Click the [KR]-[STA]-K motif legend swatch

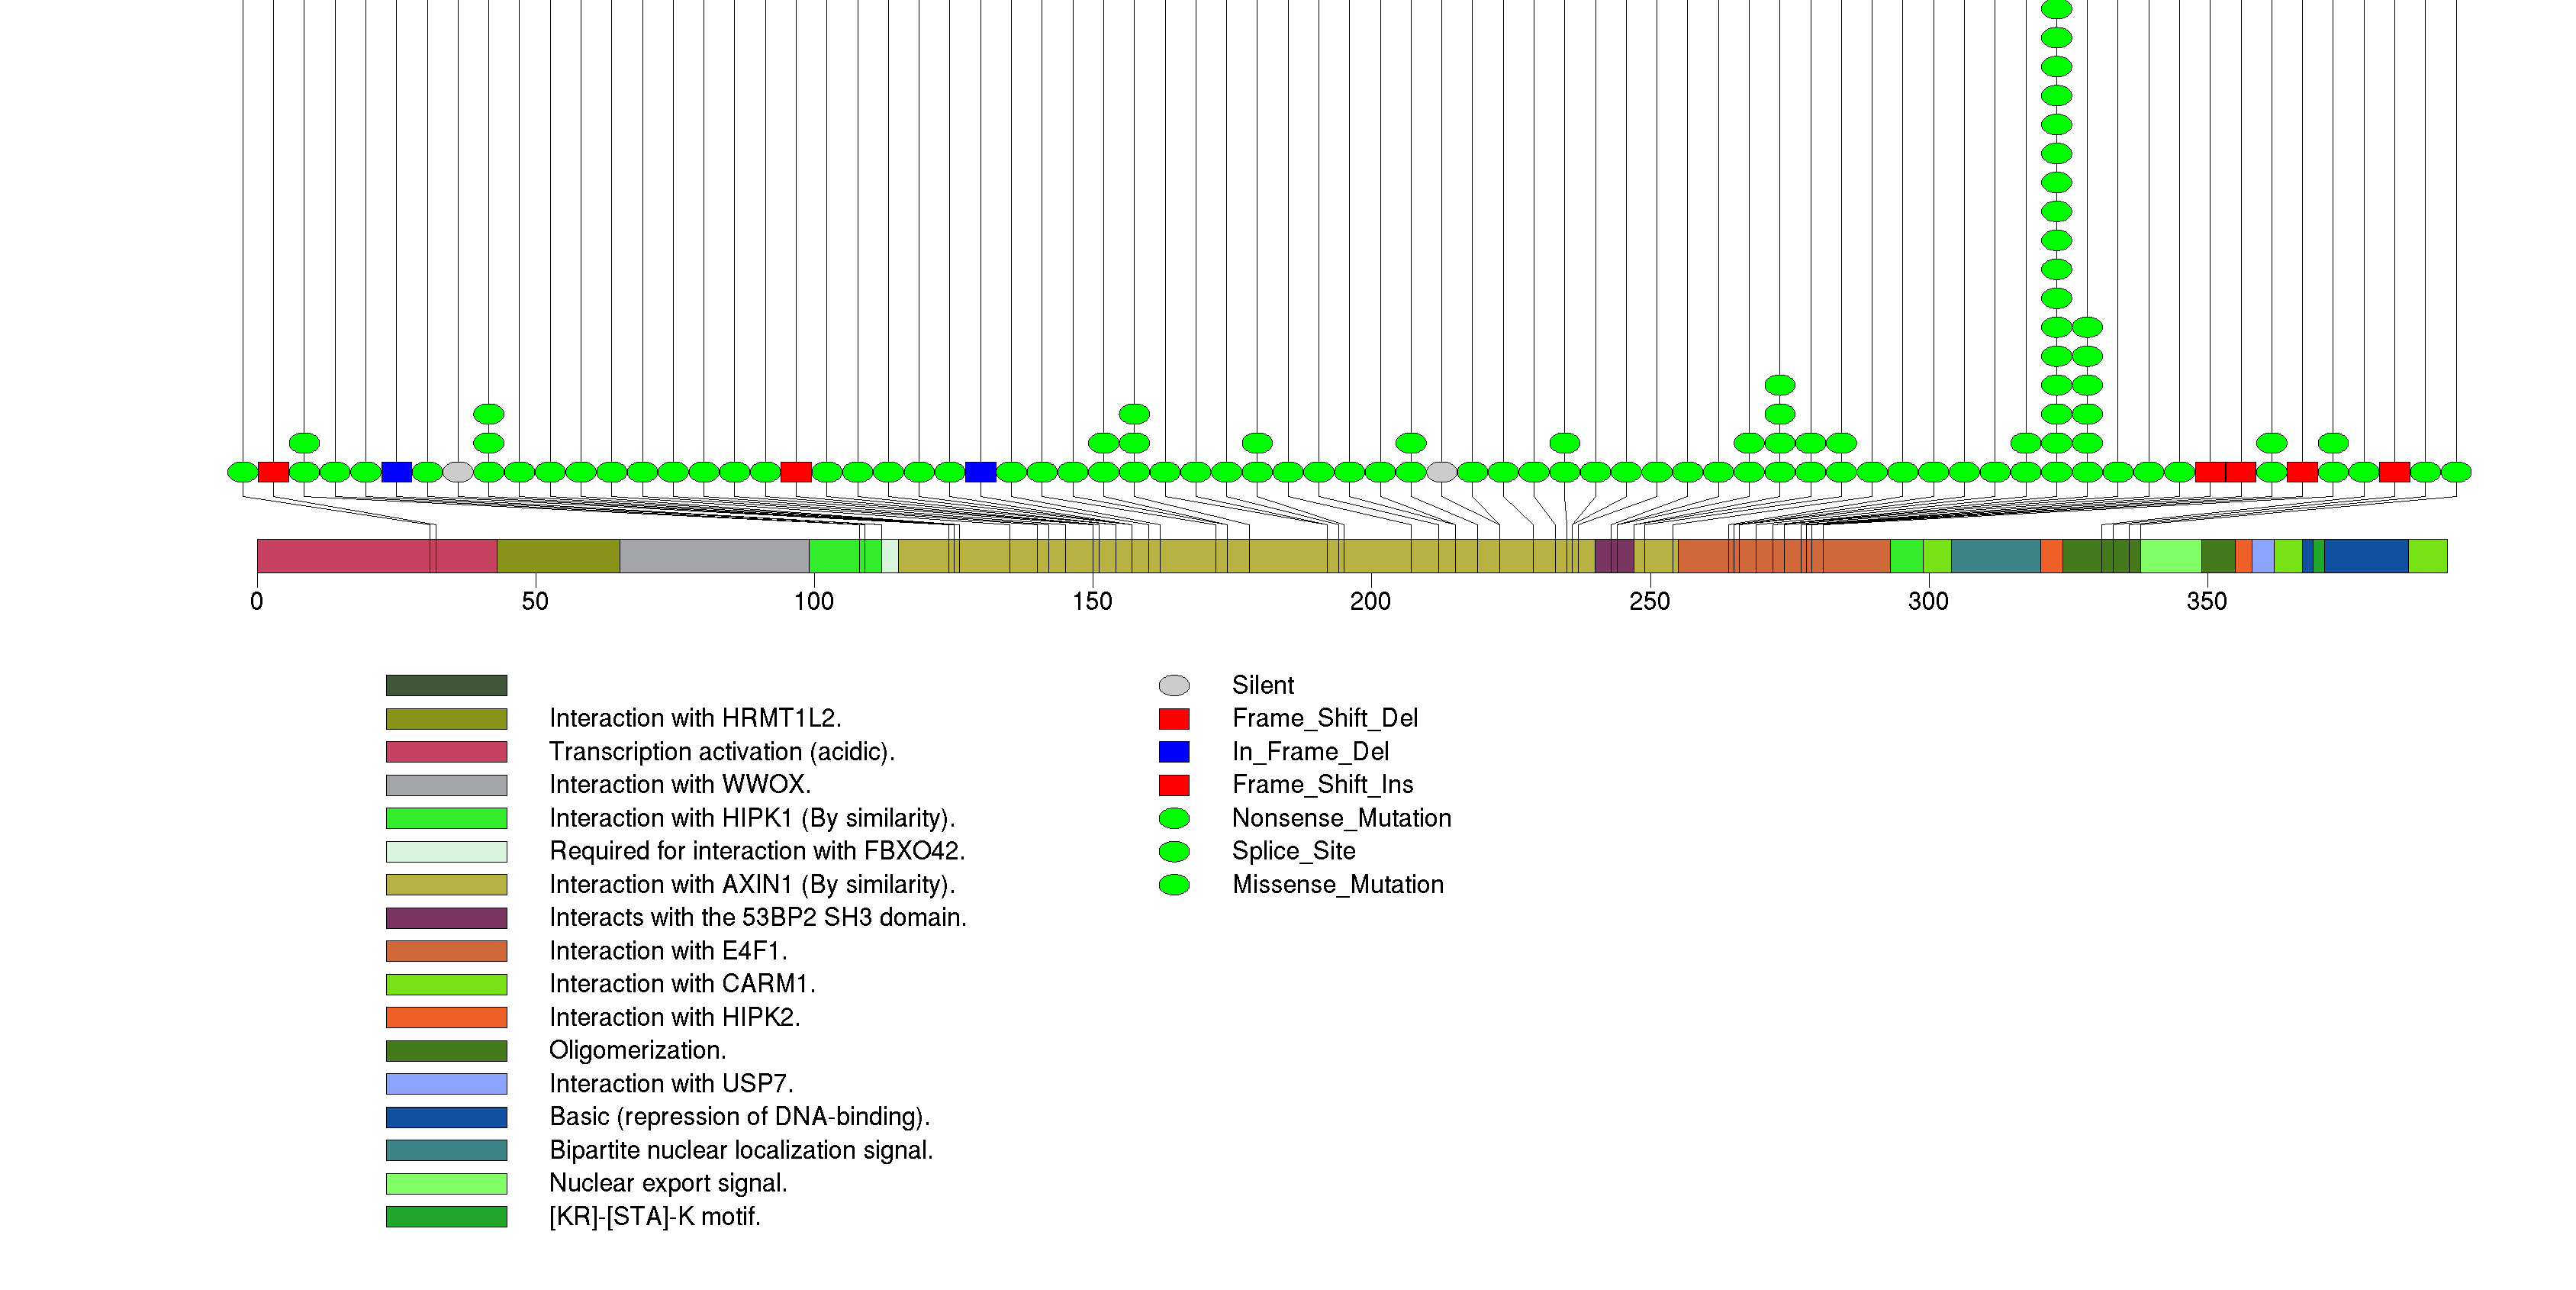pos(446,1216)
